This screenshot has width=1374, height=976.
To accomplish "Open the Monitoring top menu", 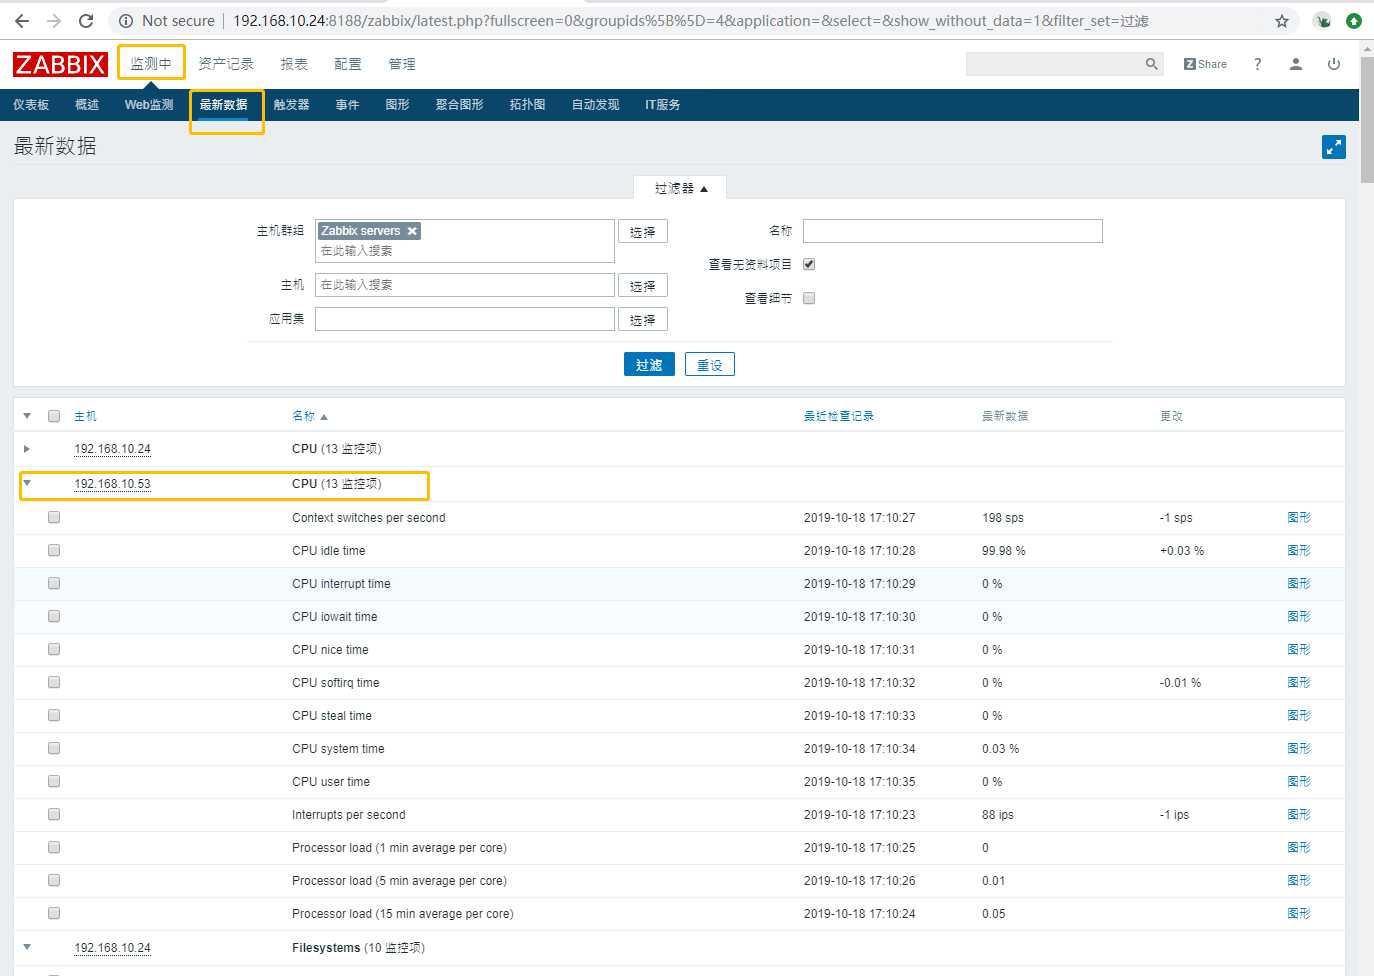I will point(151,63).
